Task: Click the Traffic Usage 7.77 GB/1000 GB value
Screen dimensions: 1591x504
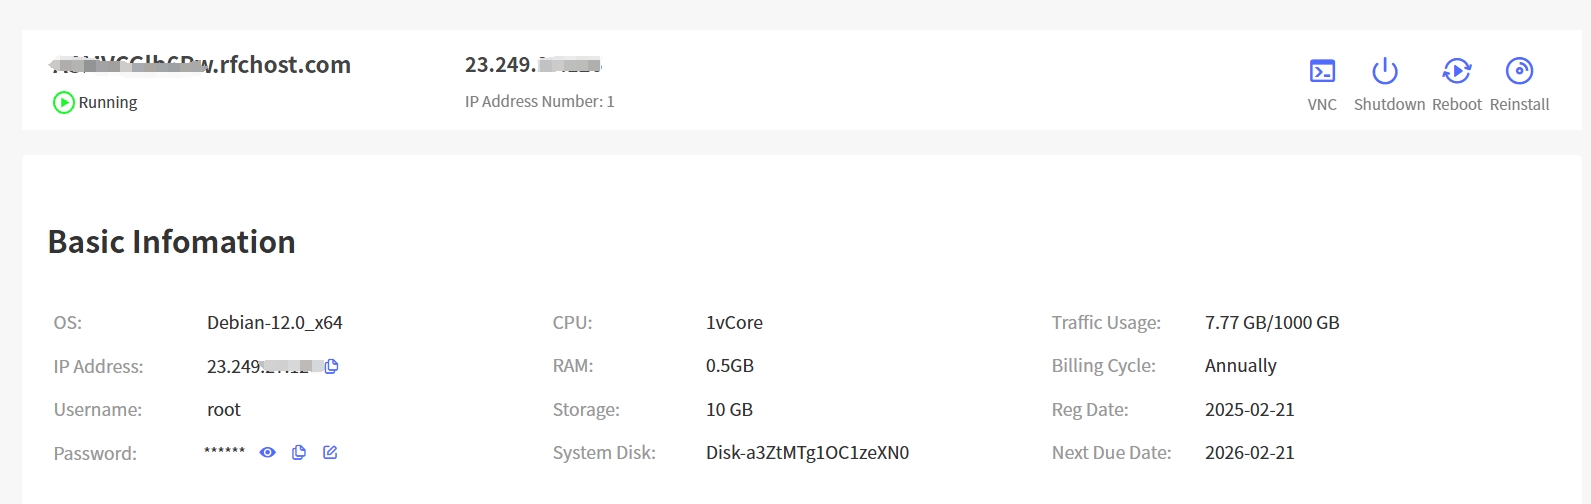Action: [1272, 323]
